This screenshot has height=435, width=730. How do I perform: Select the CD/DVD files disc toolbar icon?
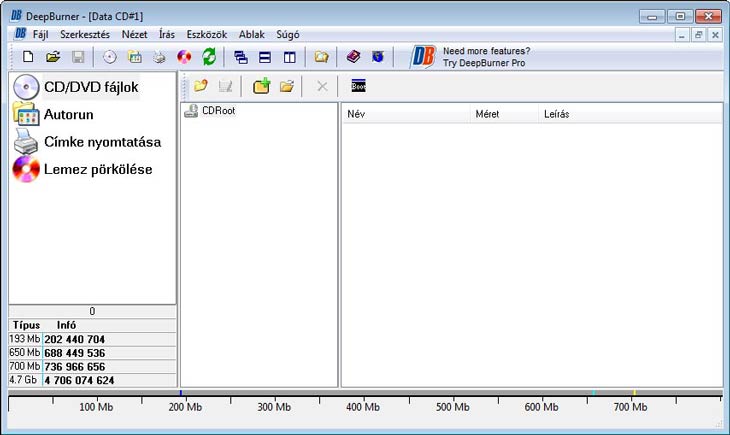click(x=109, y=57)
